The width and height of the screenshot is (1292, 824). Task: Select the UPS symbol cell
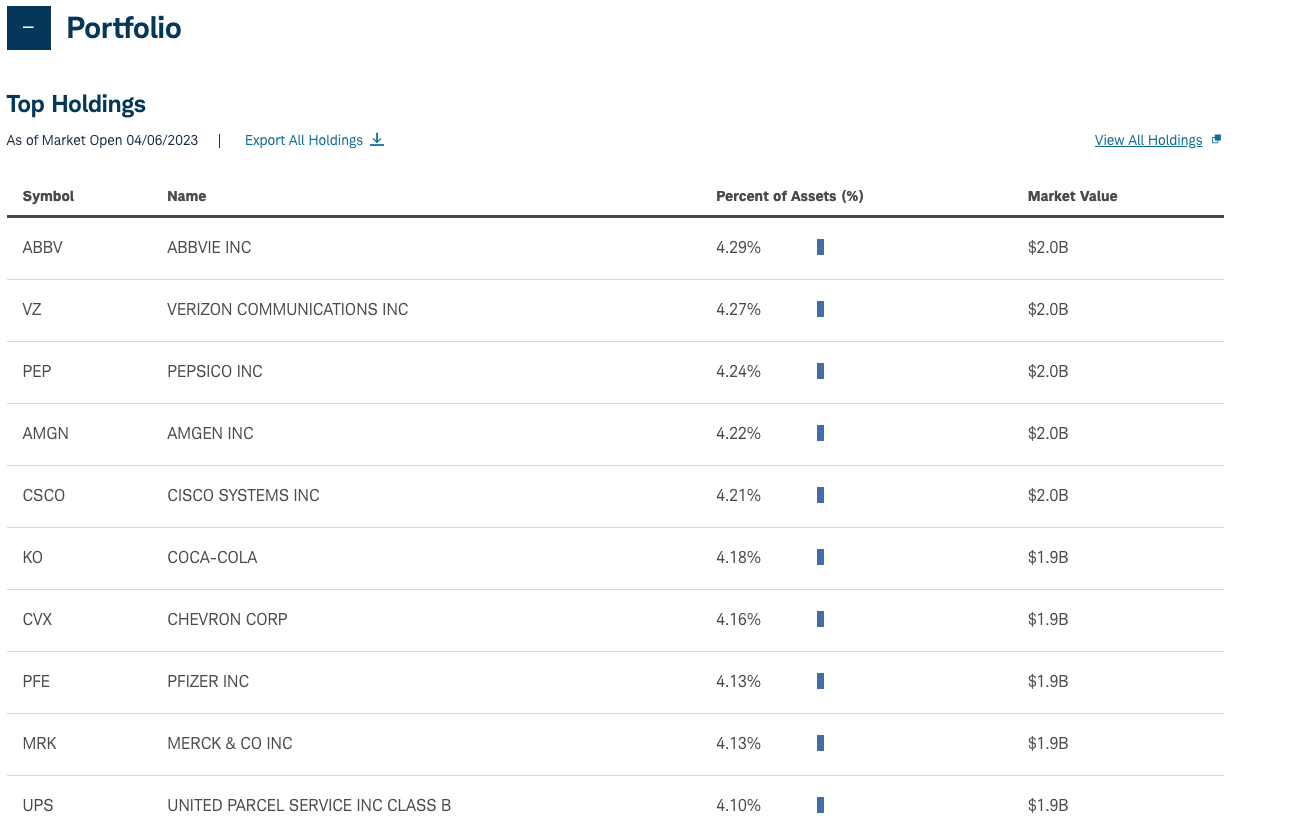pyautogui.click(x=37, y=805)
